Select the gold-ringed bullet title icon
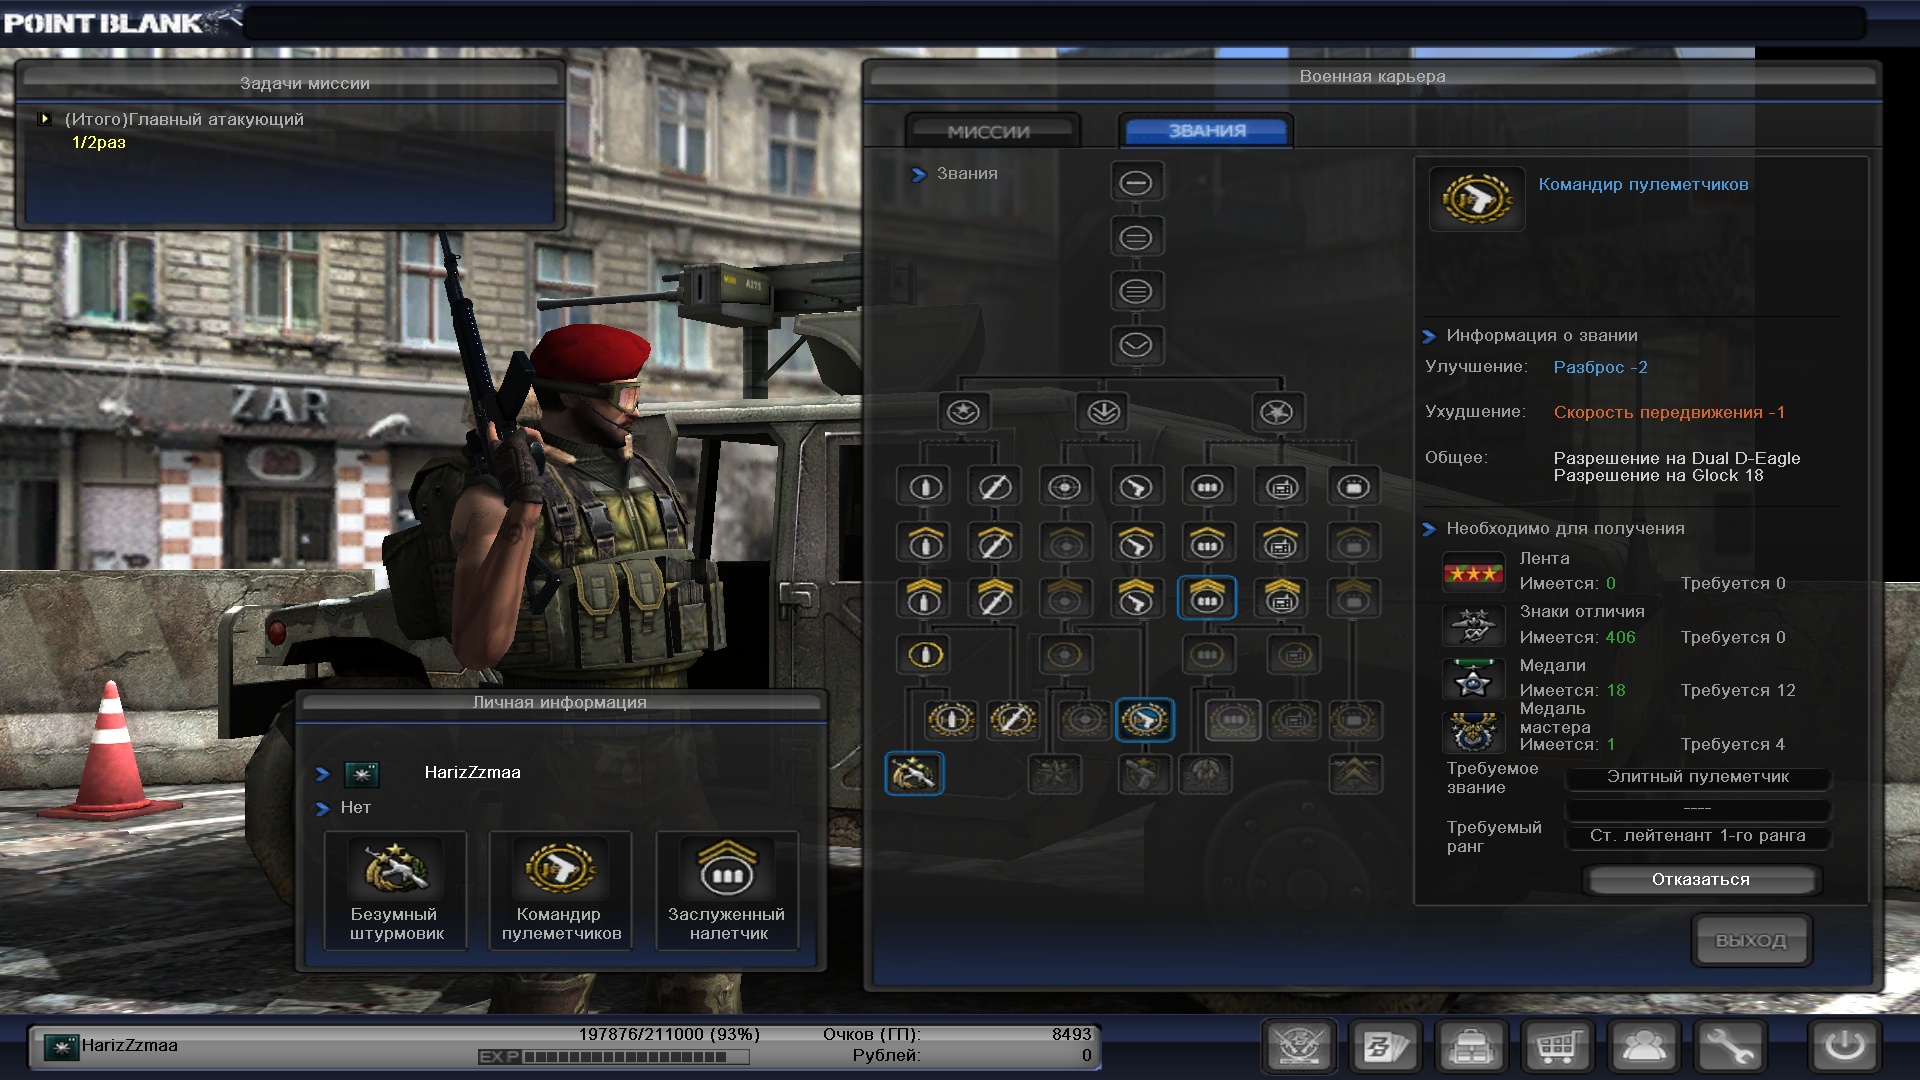1920x1080 pixels. pyautogui.click(x=925, y=655)
